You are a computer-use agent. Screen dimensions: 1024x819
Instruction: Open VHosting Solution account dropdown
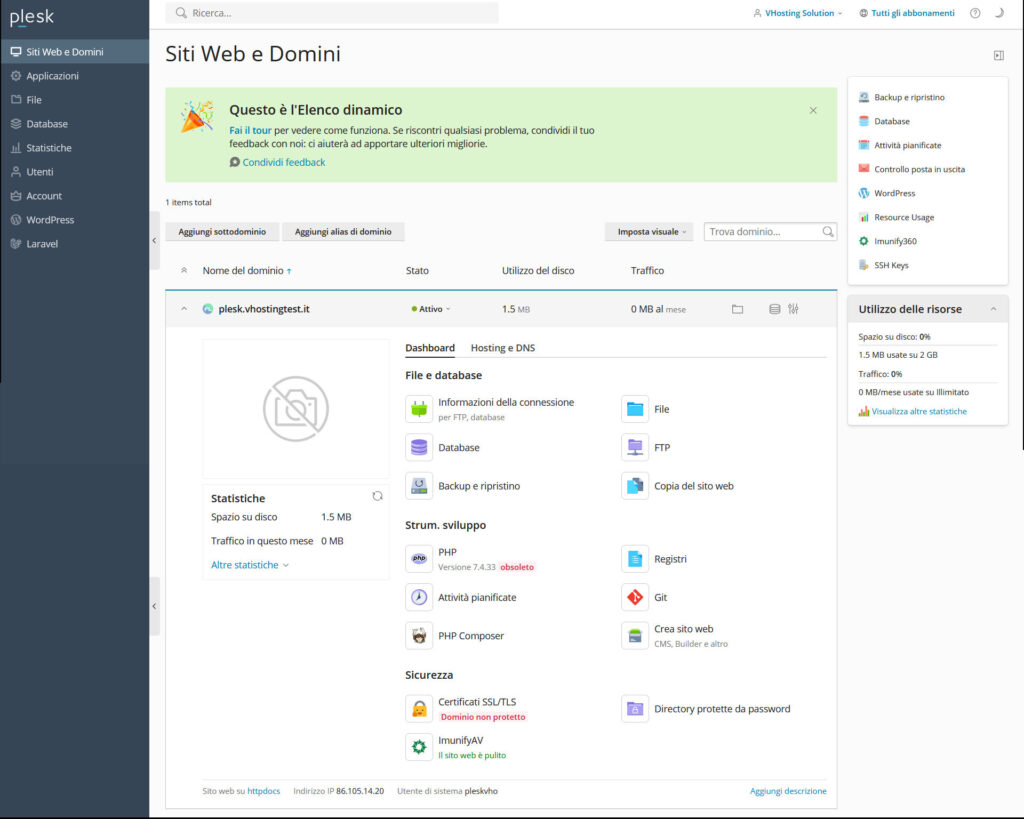[x=797, y=13]
